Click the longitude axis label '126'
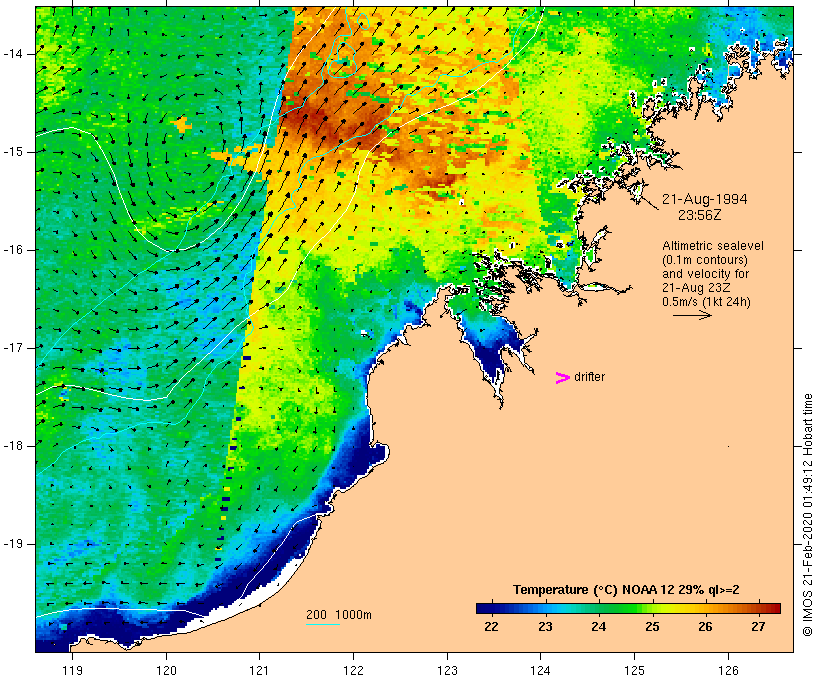This screenshot has height=680, width=820. [x=728, y=670]
